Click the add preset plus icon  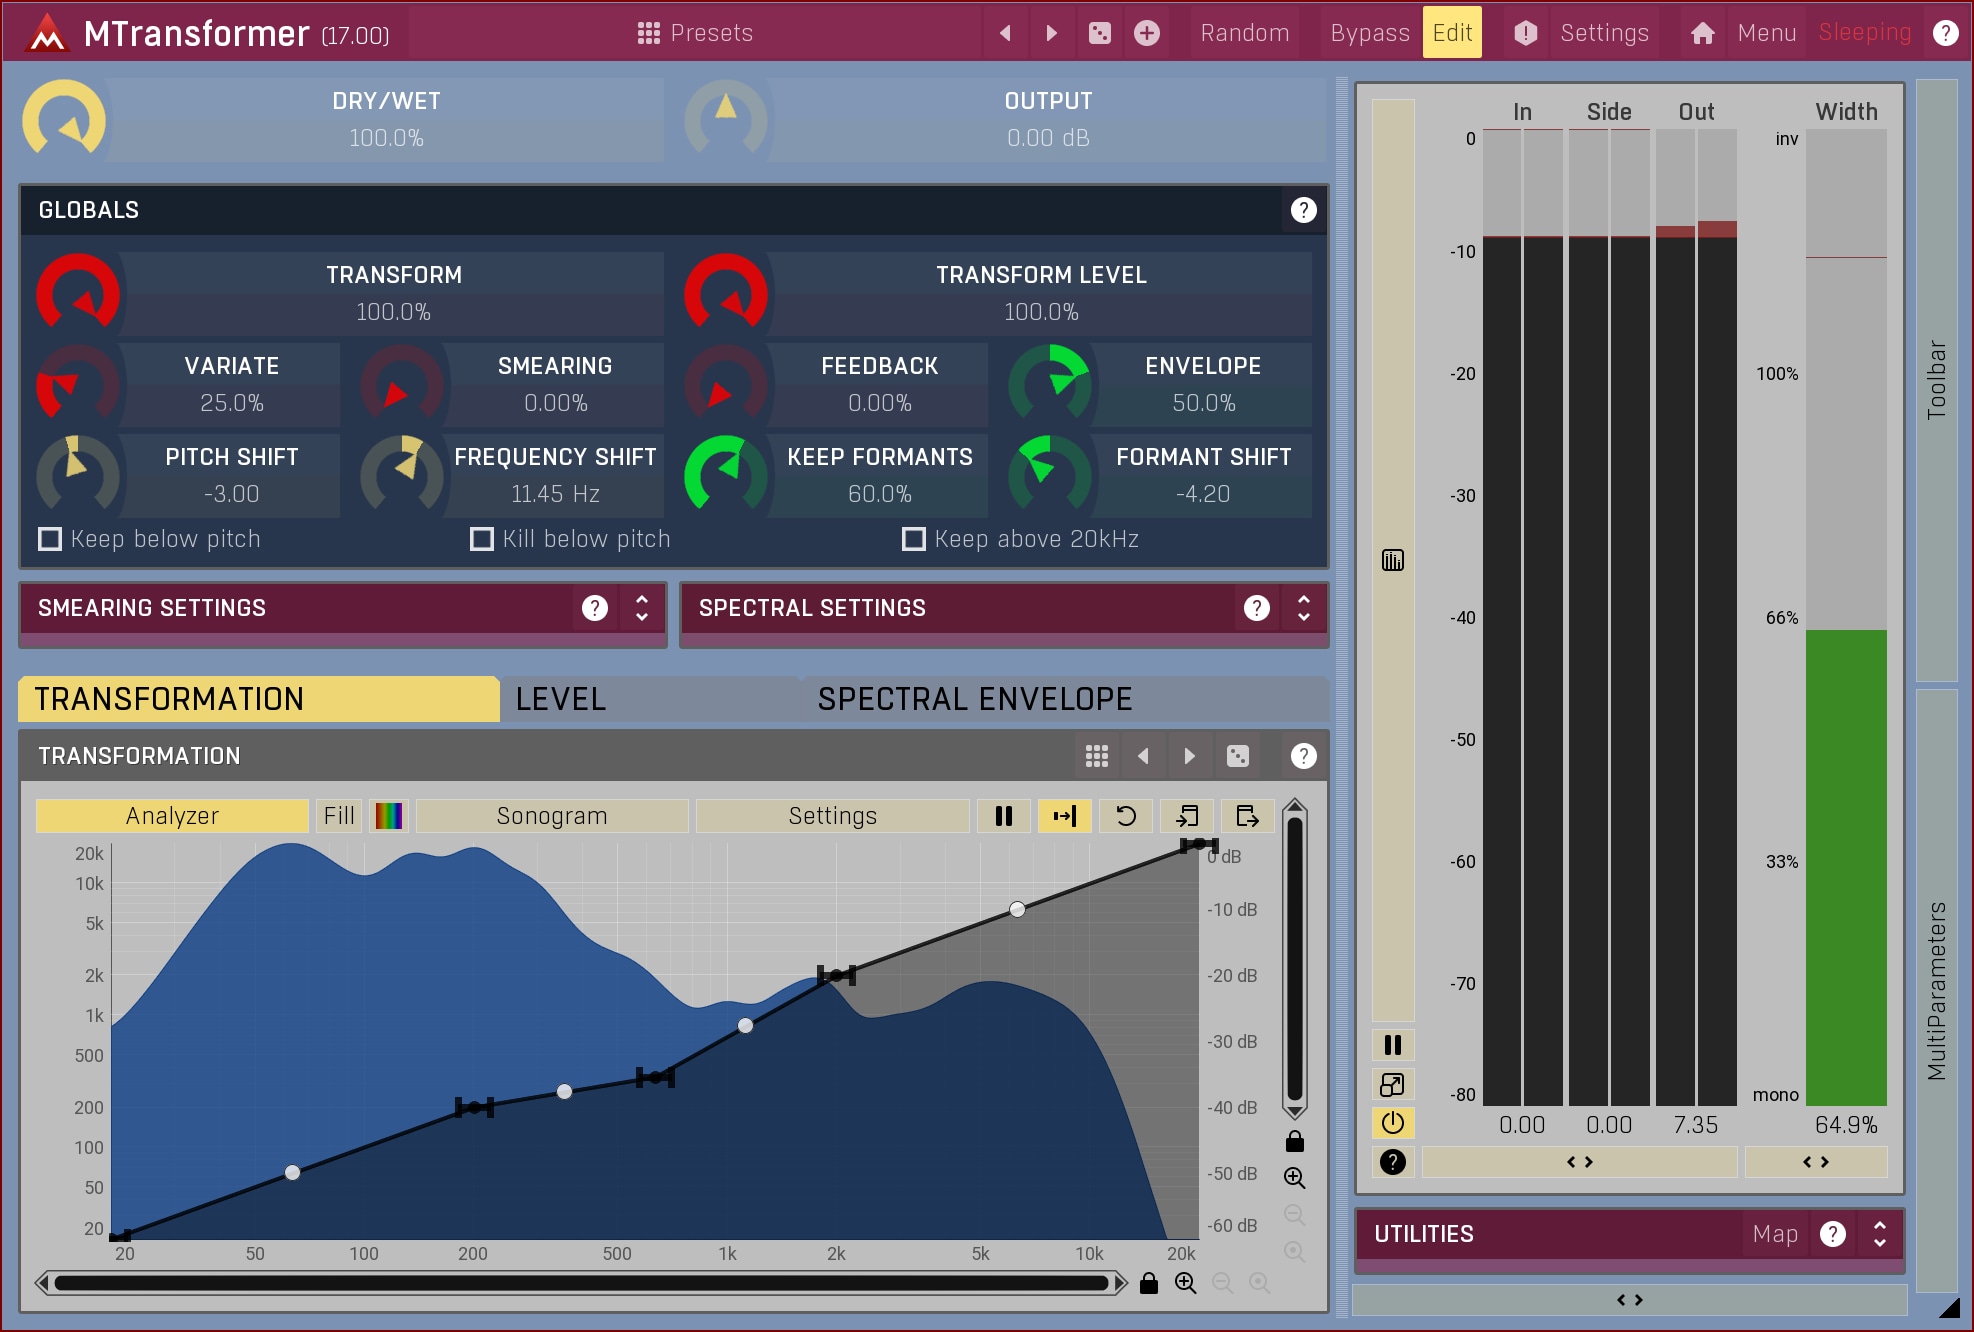click(x=1147, y=33)
